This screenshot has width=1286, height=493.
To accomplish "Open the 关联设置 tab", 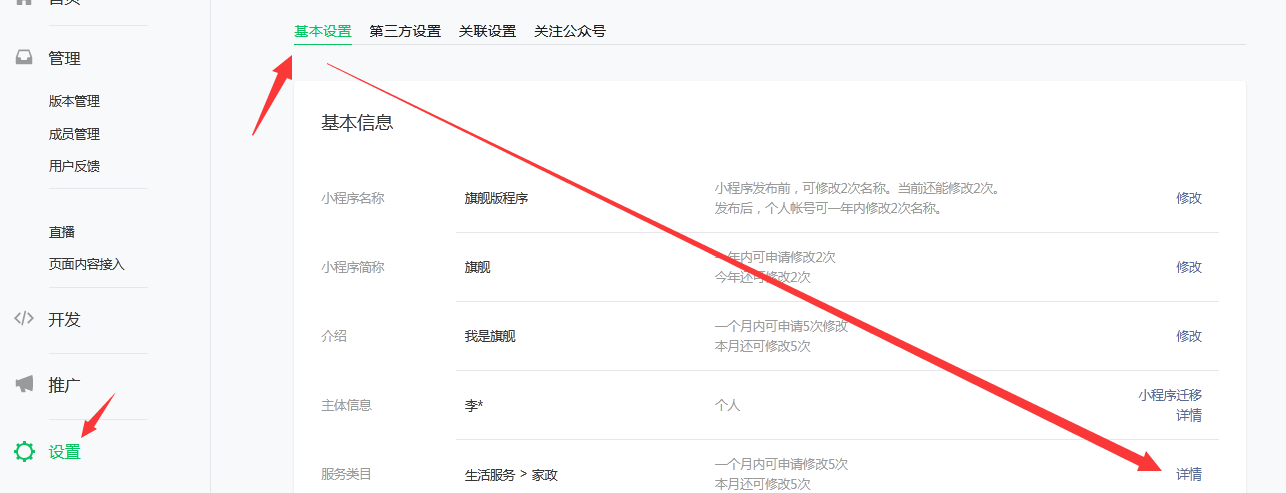I will (487, 31).
